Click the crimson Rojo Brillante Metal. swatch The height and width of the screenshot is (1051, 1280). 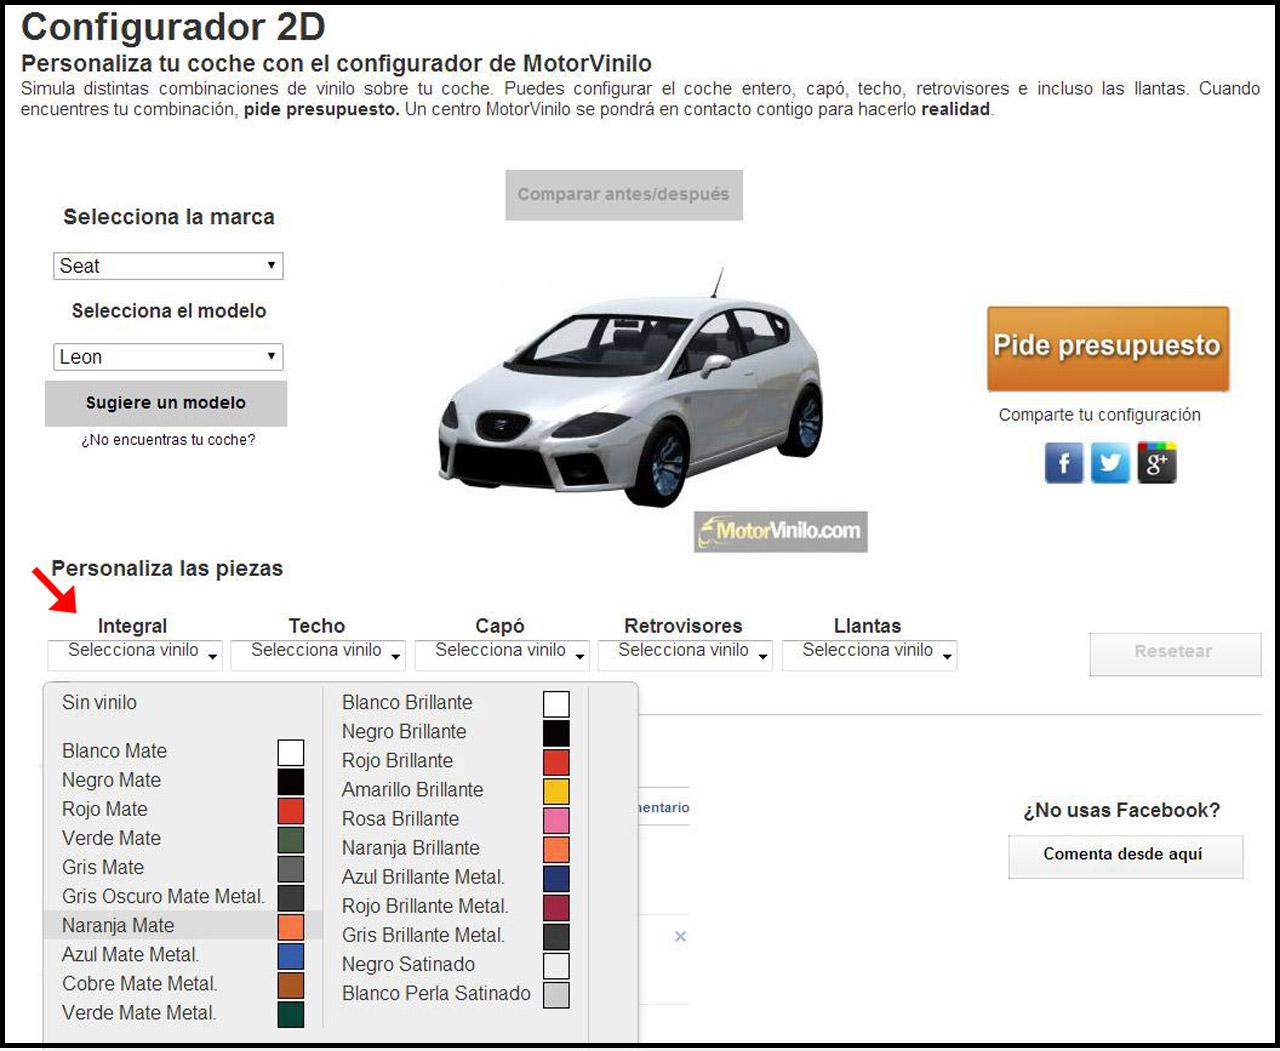[557, 907]
